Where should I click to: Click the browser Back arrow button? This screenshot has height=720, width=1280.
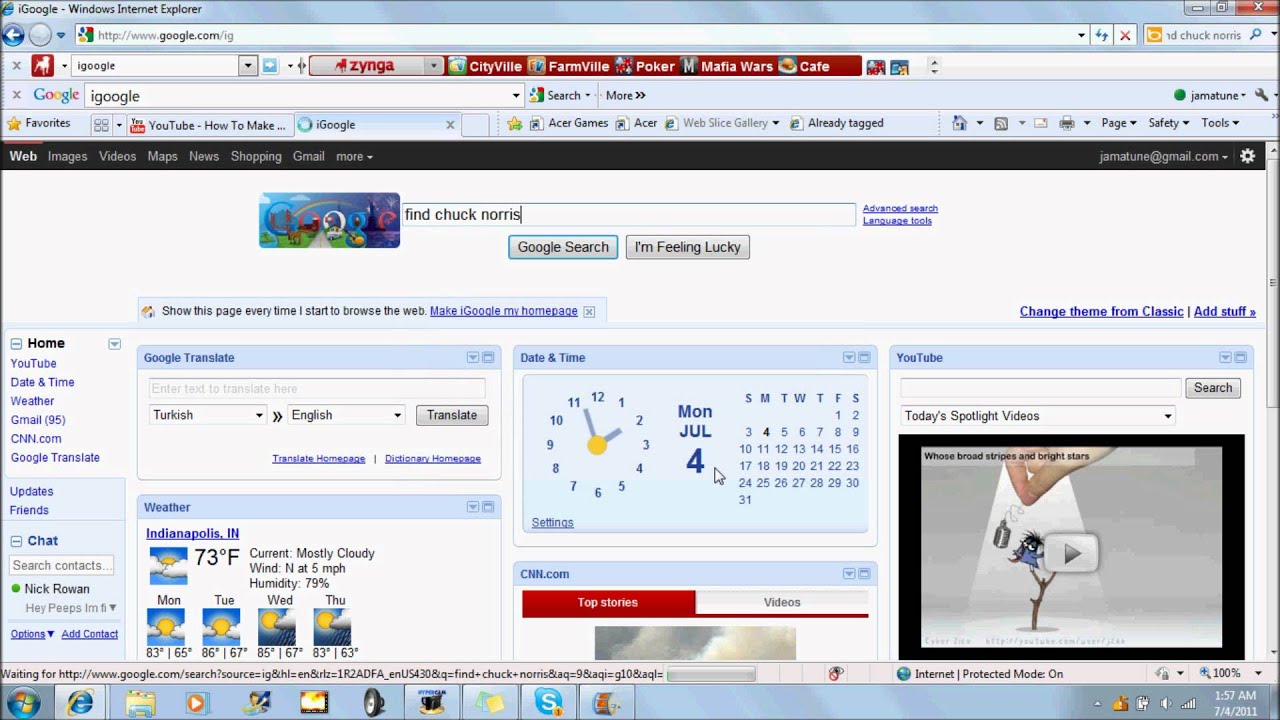[13, 35]
